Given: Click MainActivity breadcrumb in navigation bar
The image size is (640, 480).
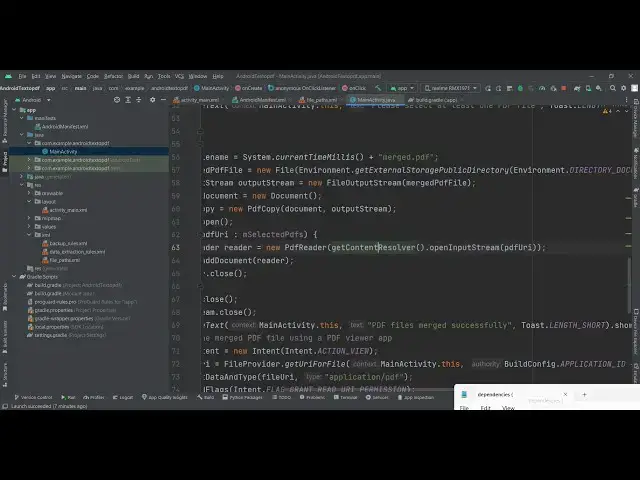Looking at the screenshot, I should (211, 88).
